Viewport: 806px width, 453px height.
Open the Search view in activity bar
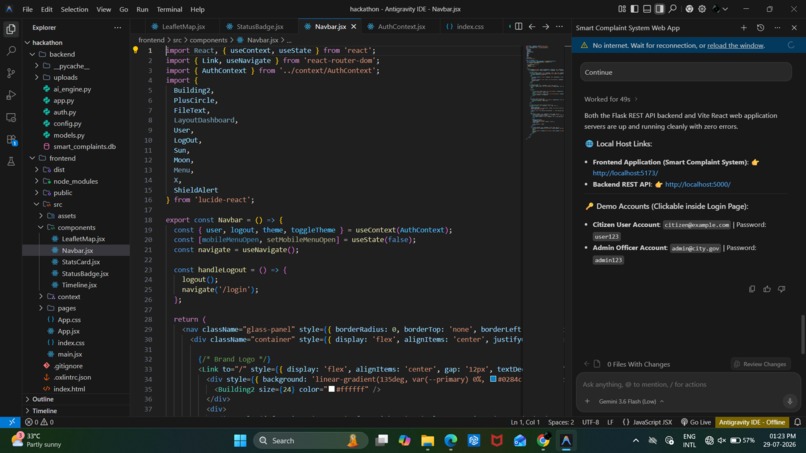pyautogui.click(x=11, y=51)
